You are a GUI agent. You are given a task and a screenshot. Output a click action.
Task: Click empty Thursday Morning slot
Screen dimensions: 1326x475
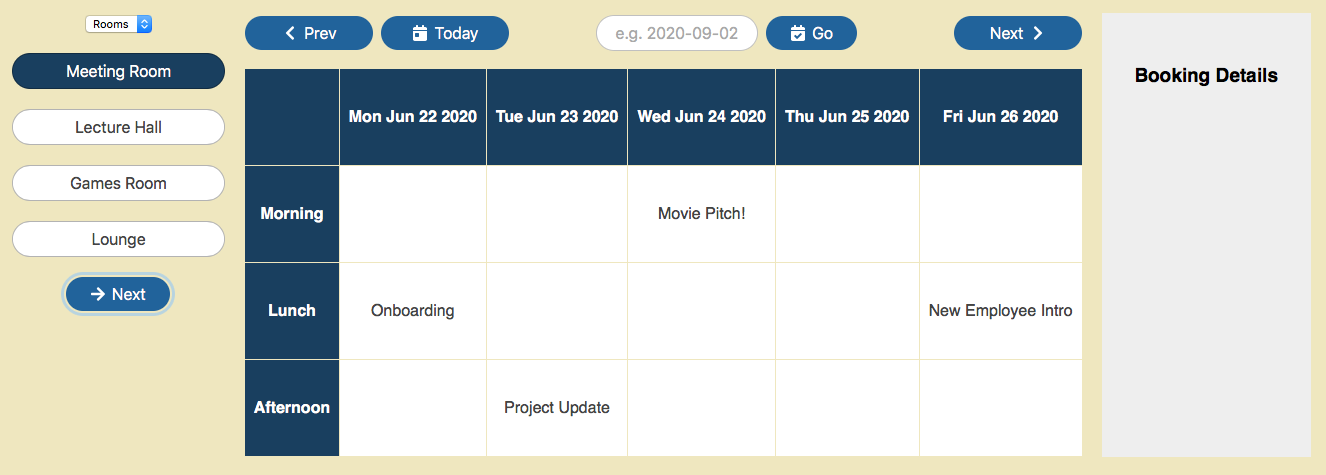click(x=847, y=213)
